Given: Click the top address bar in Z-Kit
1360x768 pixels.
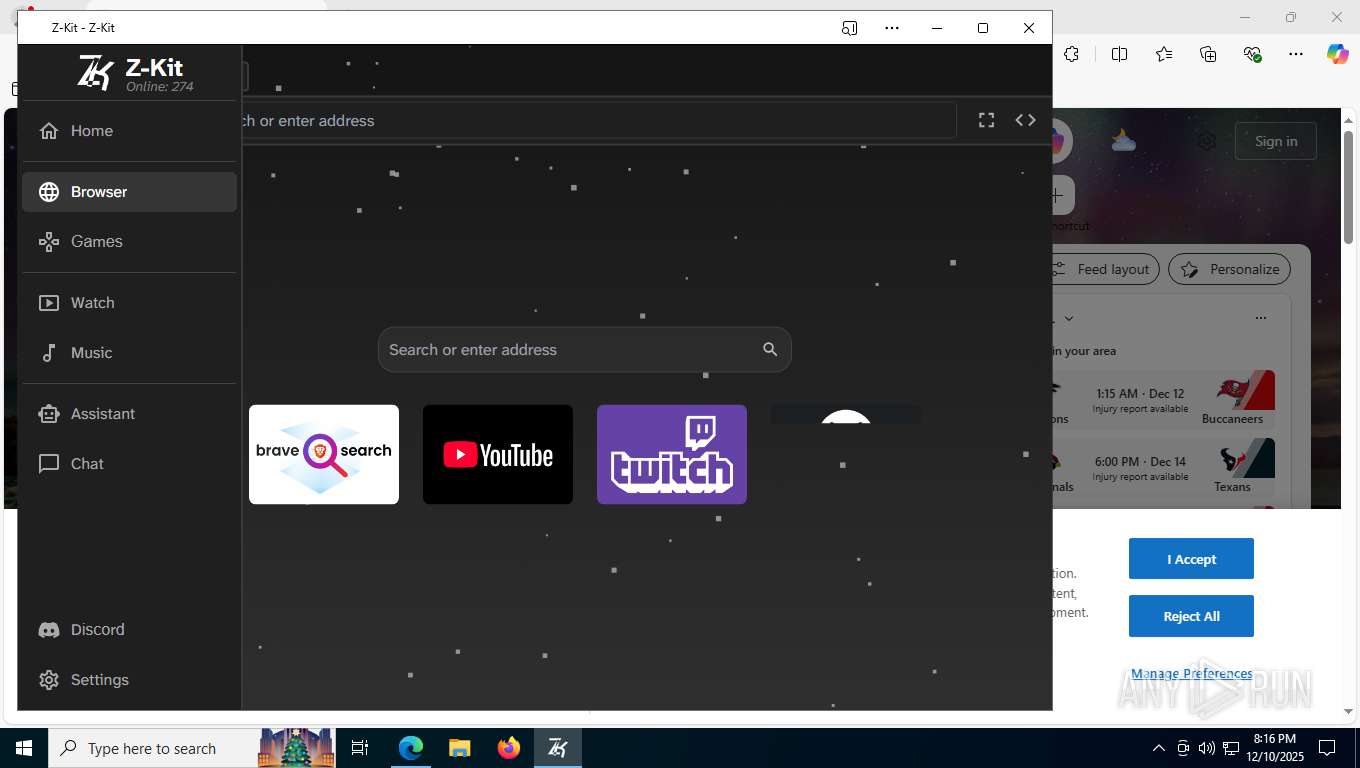Looking at the screenshot, I should [598, 120].
